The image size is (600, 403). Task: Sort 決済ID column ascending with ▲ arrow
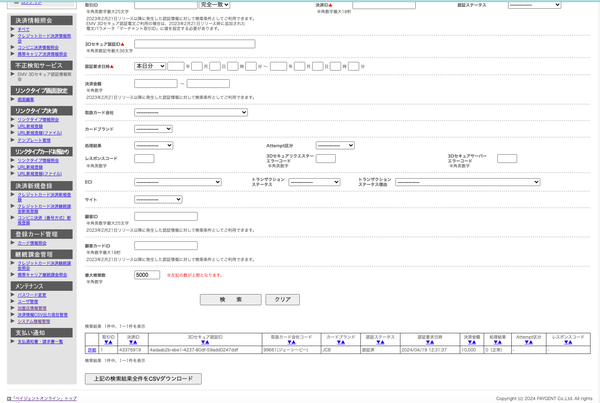pyautogui.click(x=135, y=342)
